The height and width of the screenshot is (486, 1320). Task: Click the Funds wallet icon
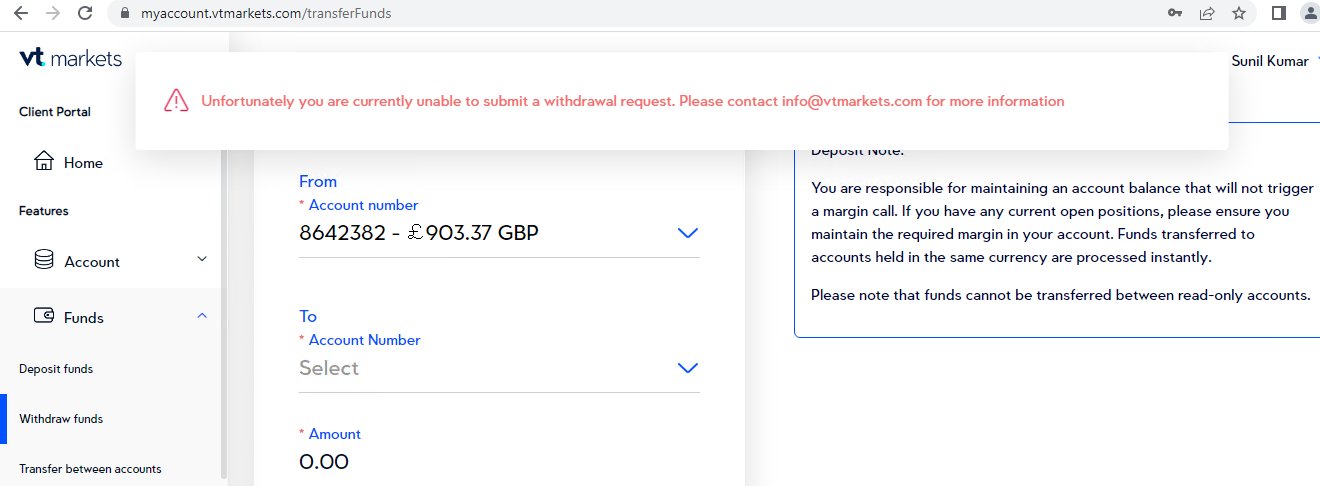click(44, 316)
